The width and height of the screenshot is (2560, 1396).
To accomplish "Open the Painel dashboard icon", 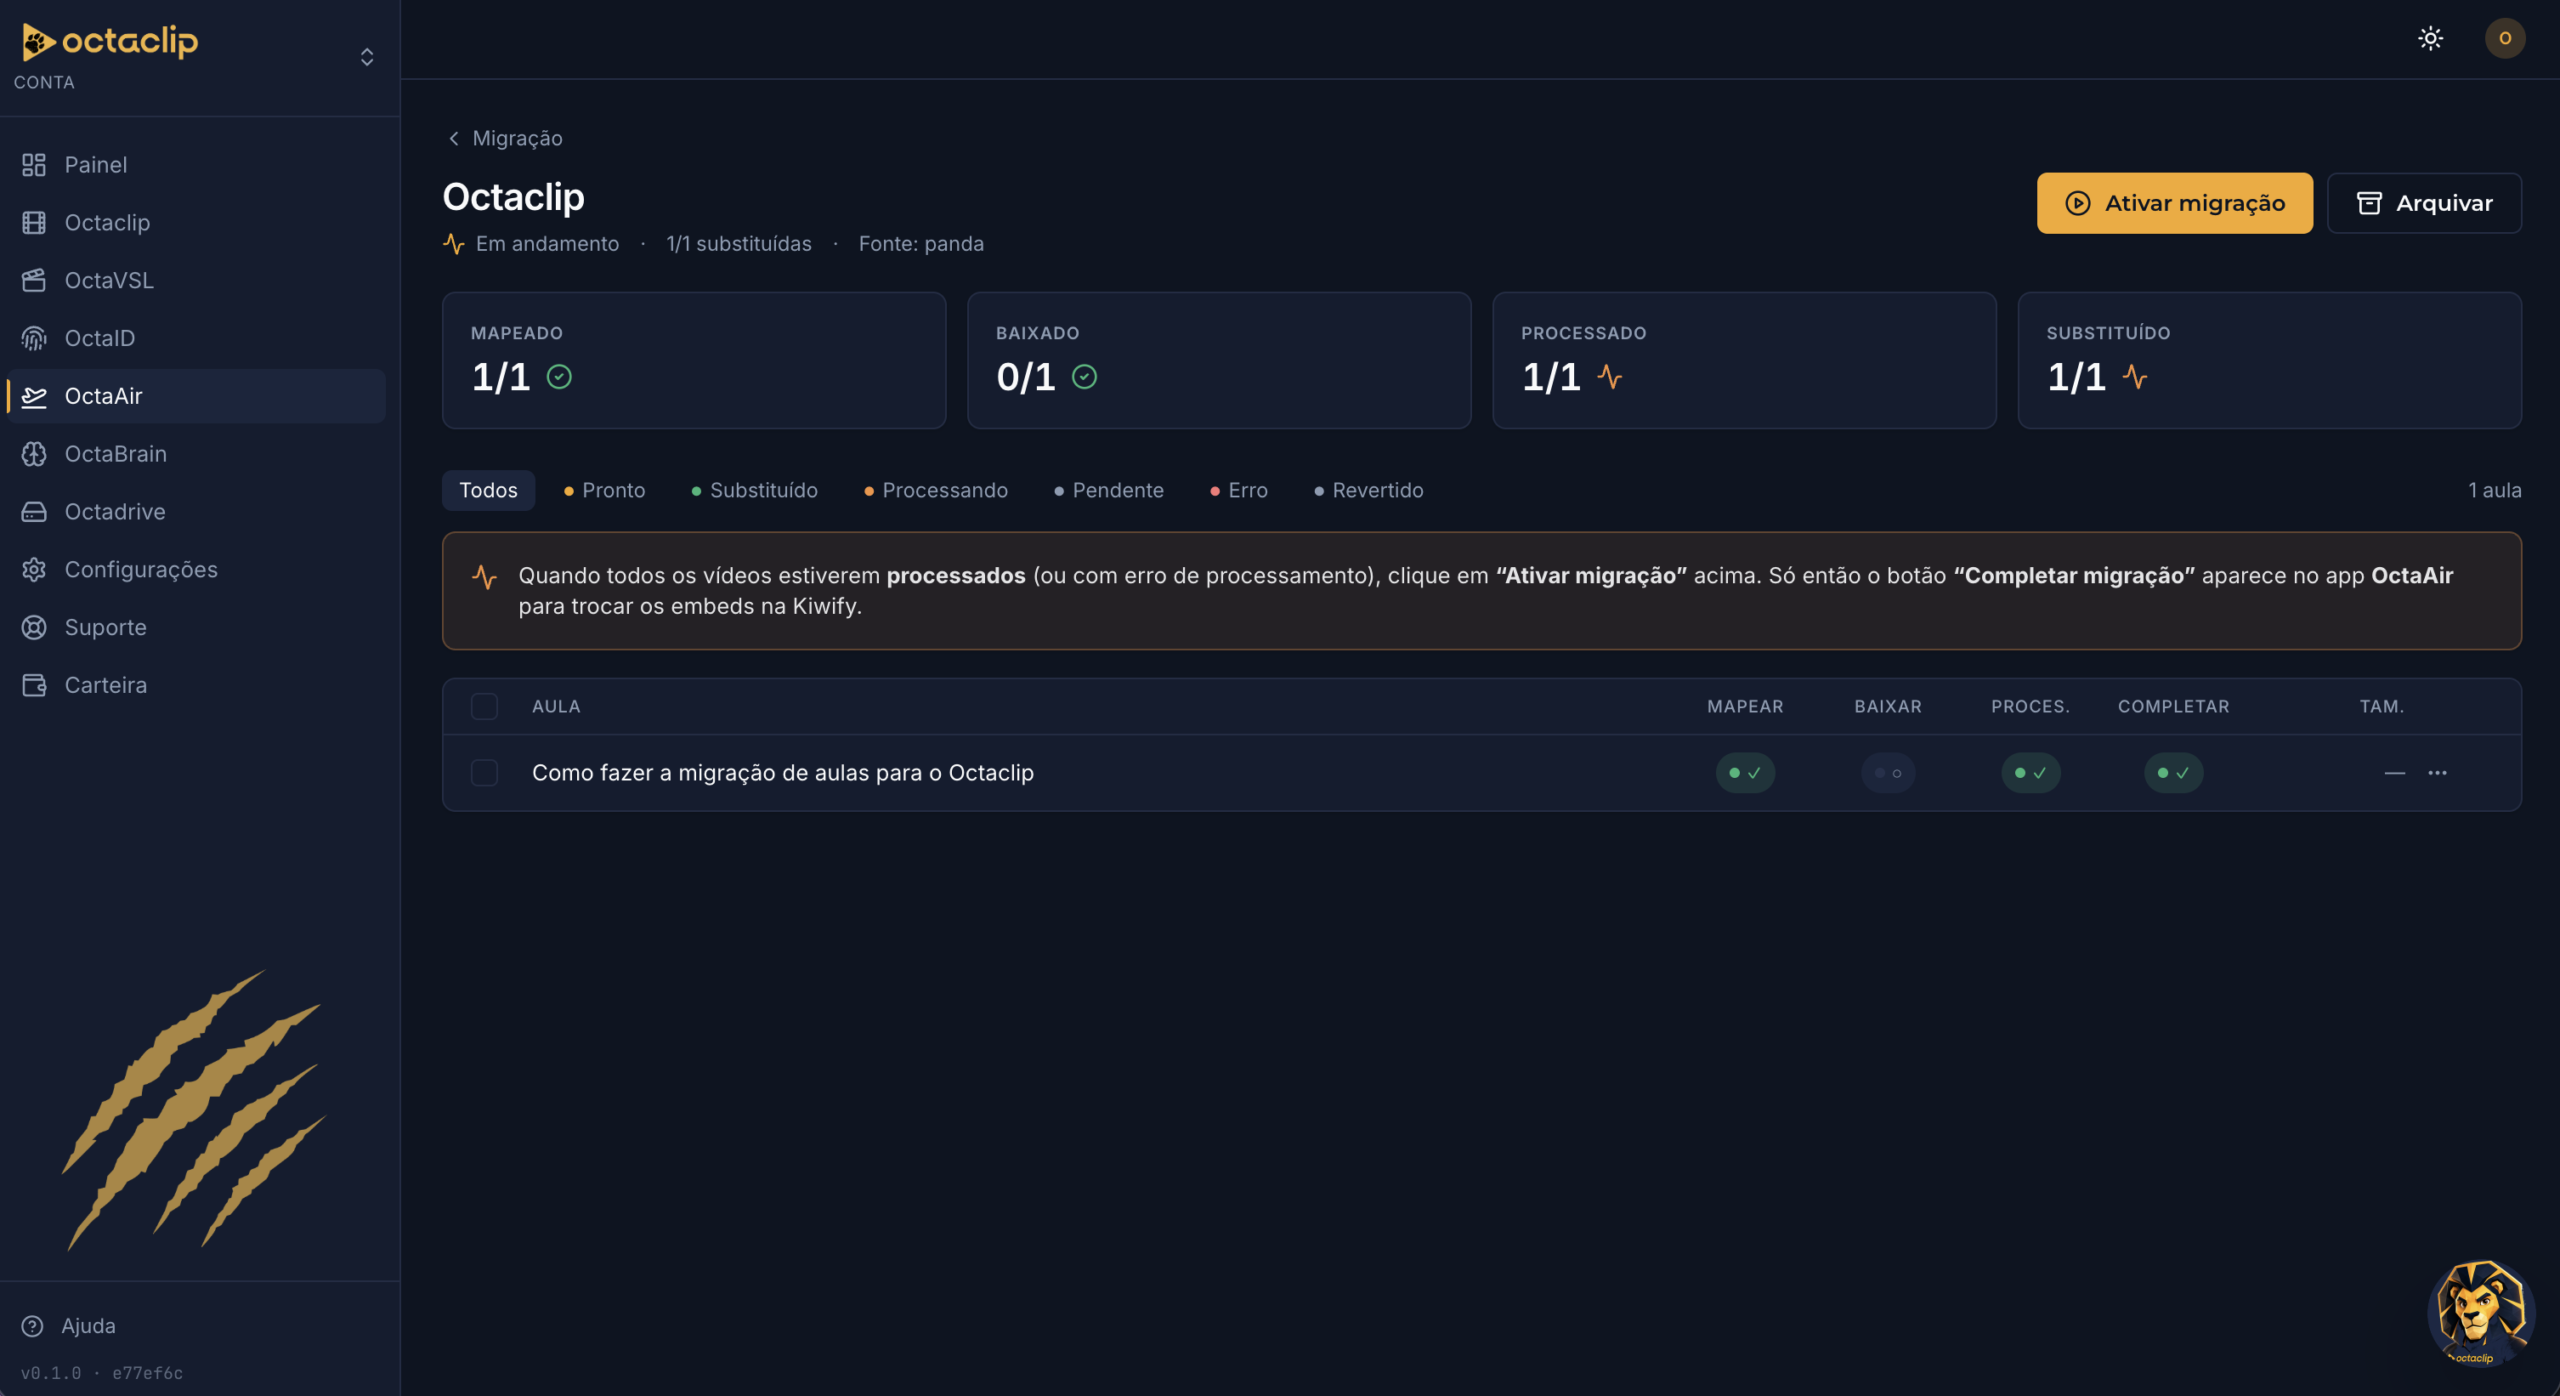I will click(34, 165).
